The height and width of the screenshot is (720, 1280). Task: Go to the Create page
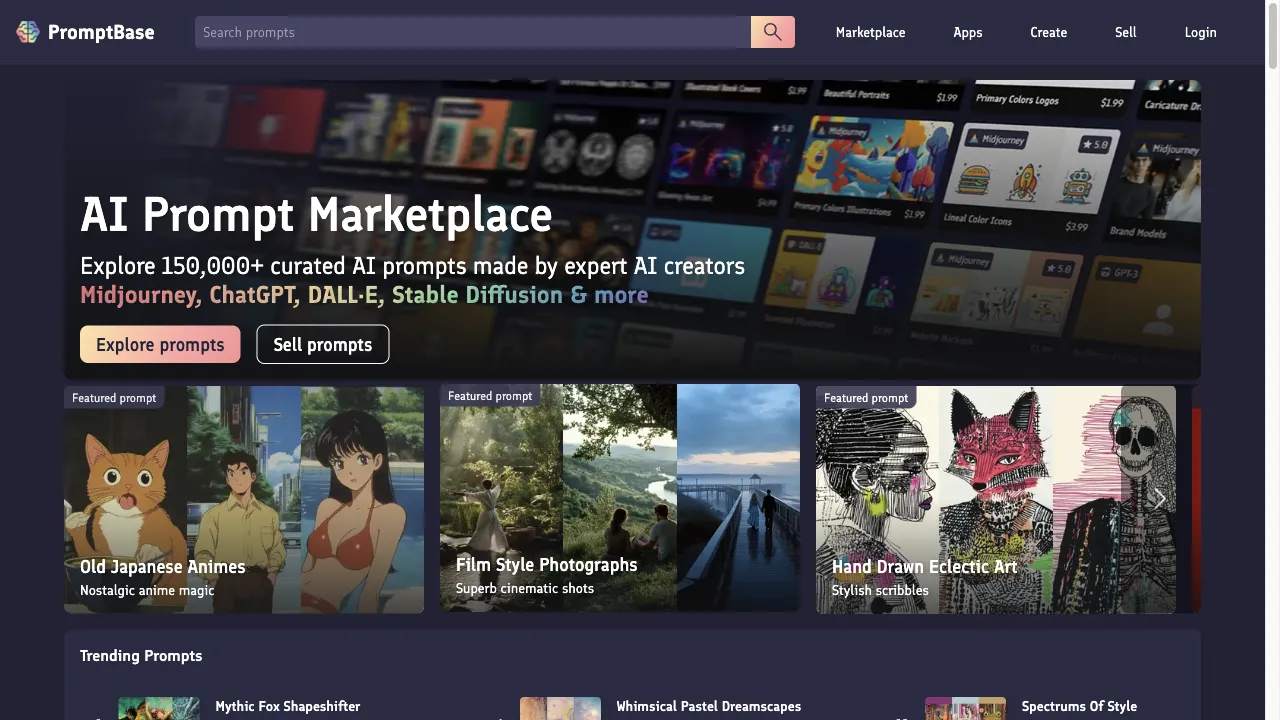(x=1049, y=32)
